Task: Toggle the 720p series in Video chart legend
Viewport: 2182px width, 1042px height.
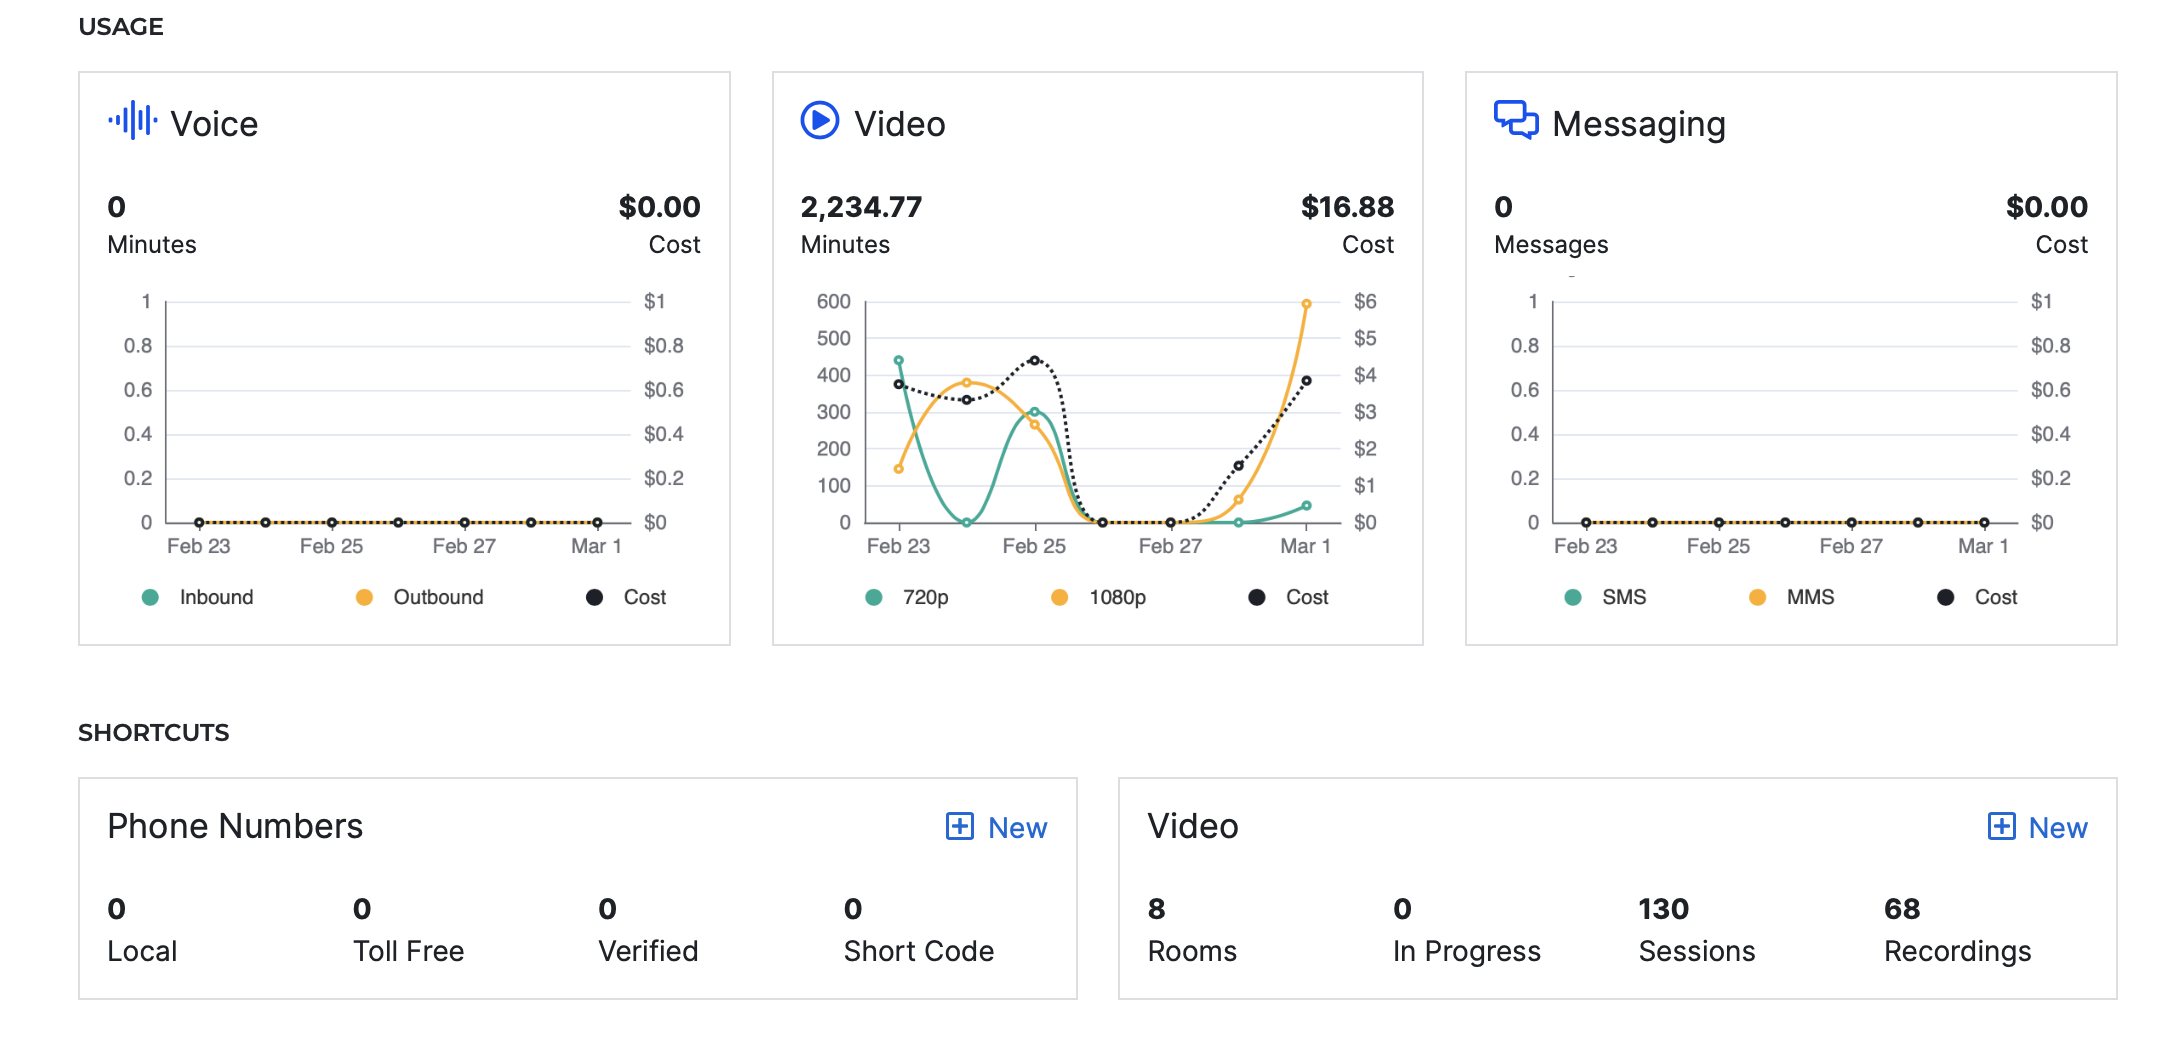Action: click(907, 597)
